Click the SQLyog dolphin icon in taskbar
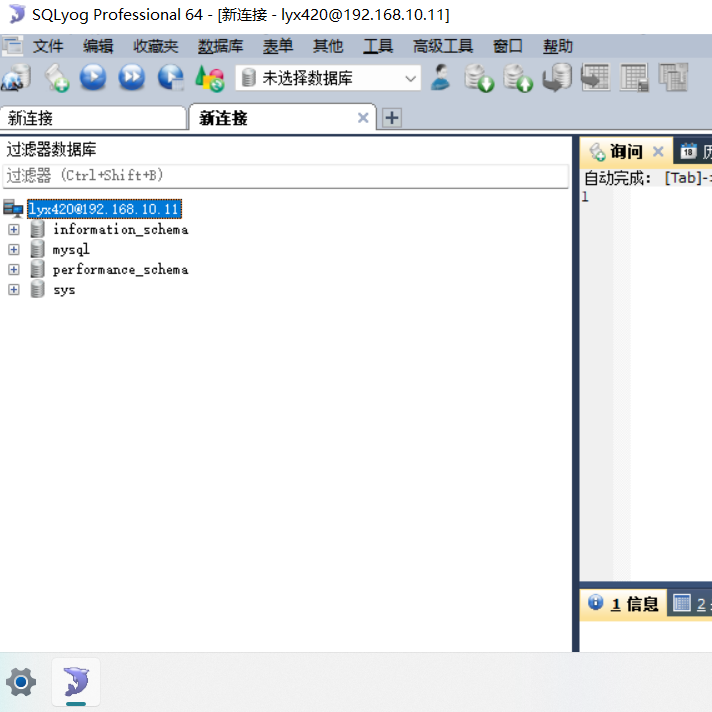 [x=76, y=682]
